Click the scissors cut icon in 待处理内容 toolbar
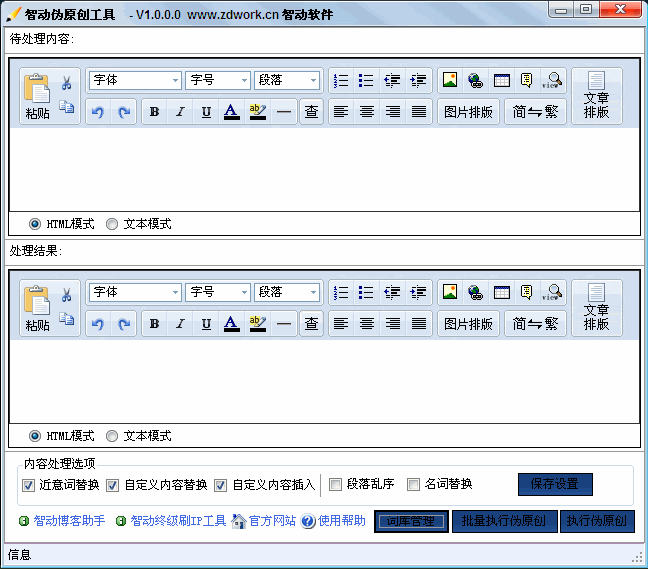Viewport: 648px width, 569px height. click(x=67, y=83)
